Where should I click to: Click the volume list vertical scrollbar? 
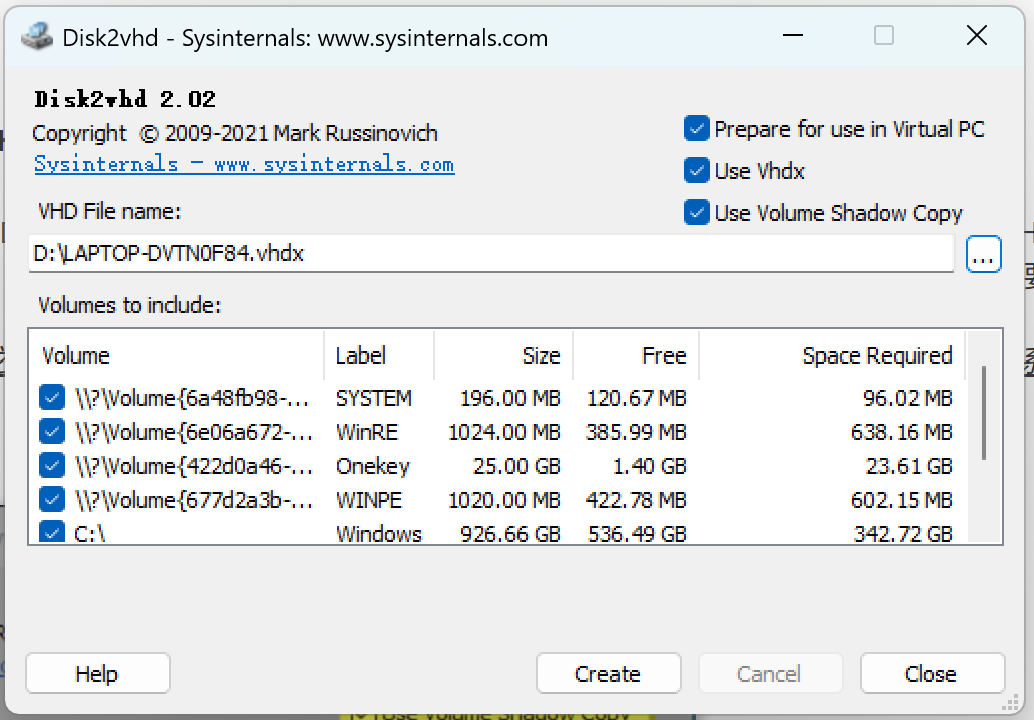tap(983, 413)
